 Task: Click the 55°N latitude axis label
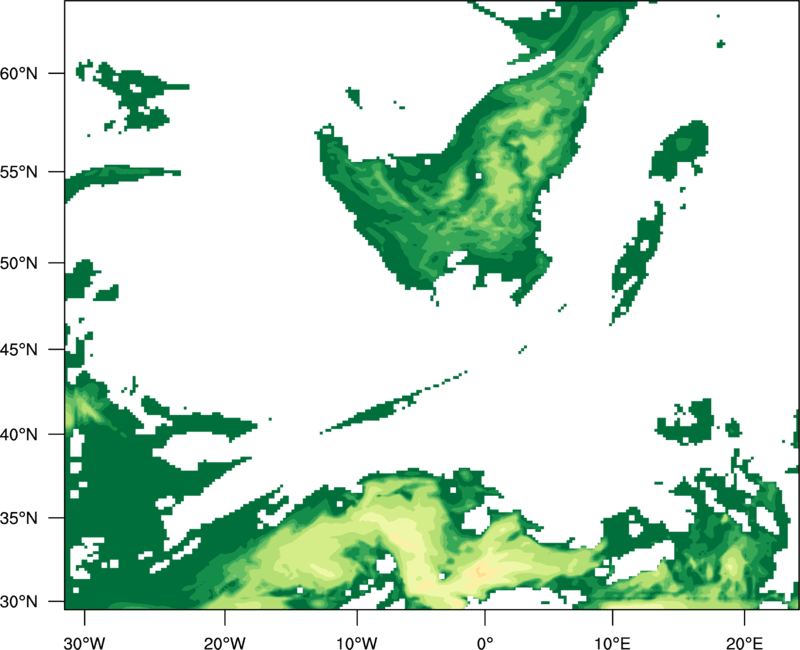(x=19, y=172)
